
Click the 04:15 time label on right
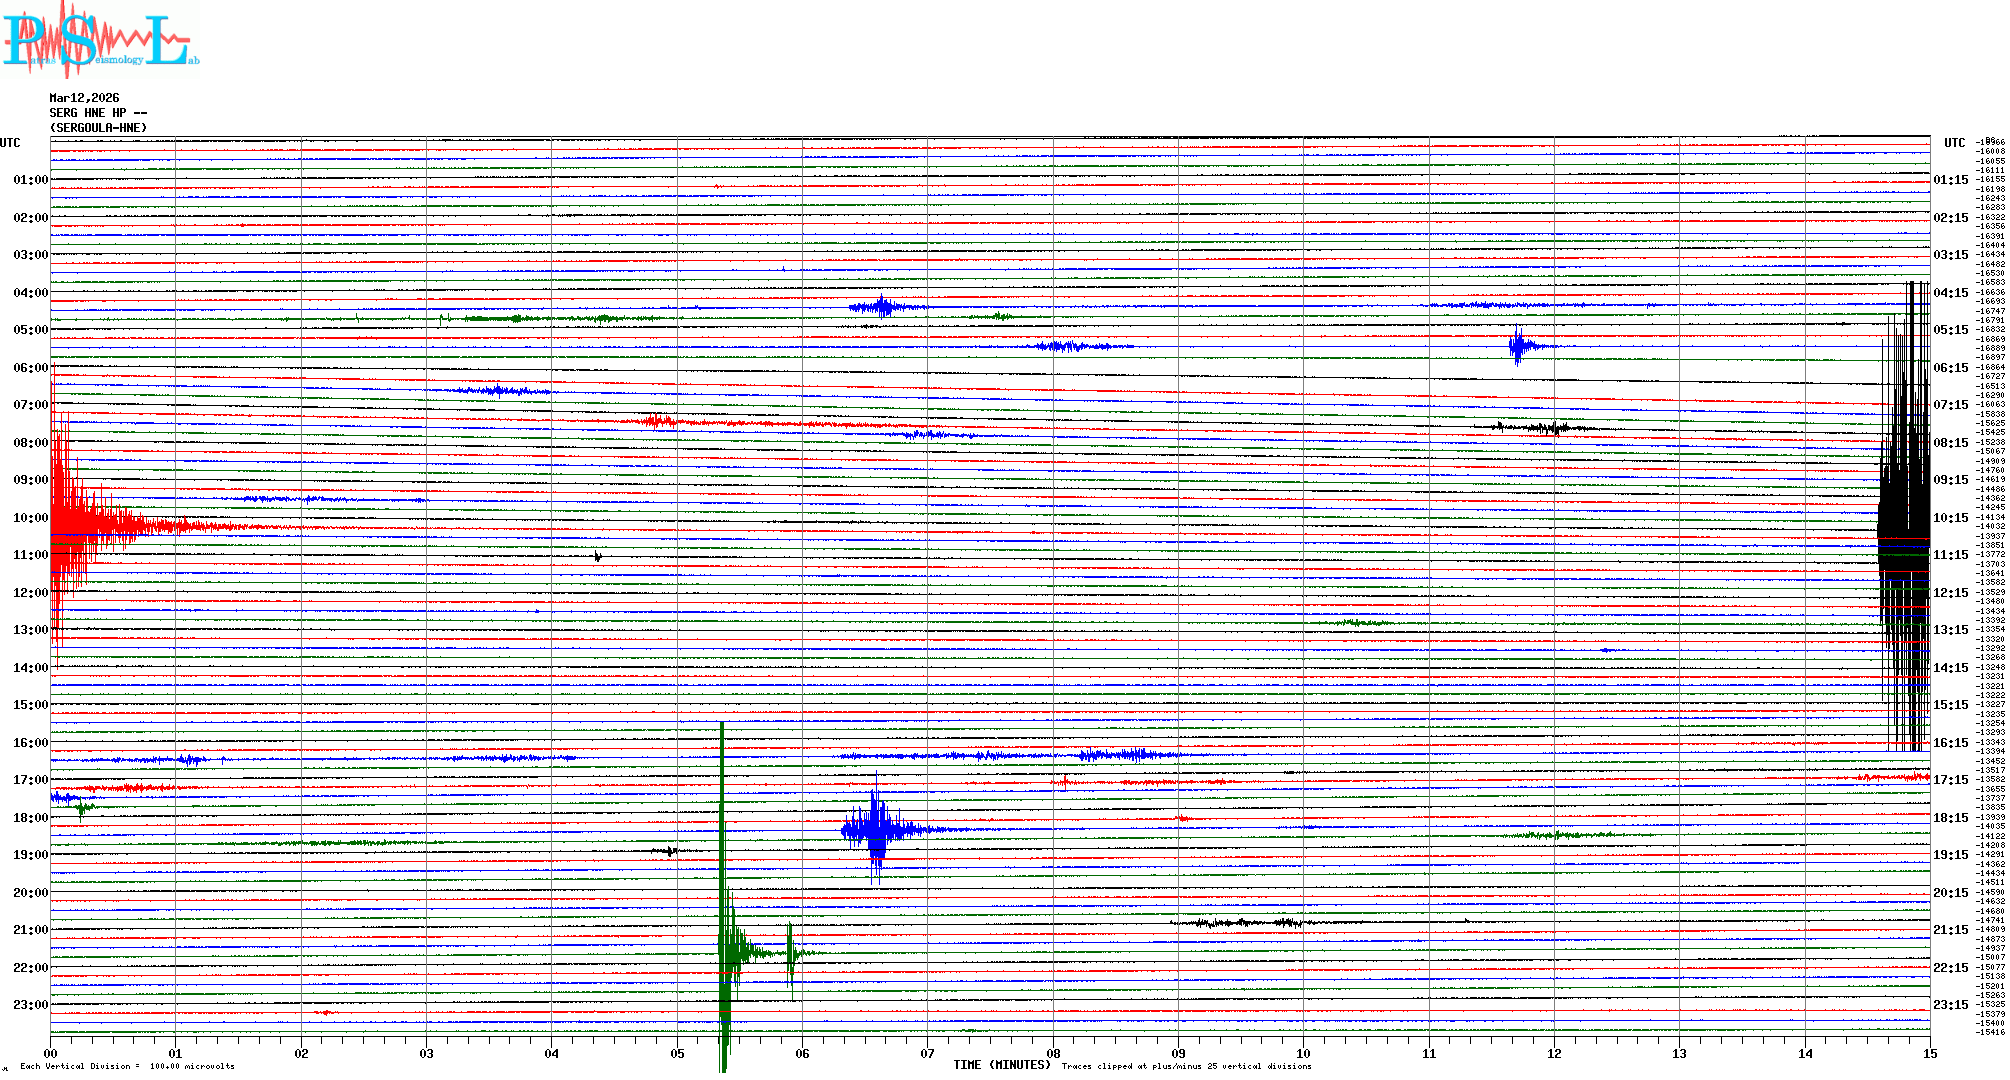pyautogui.click(x=1950, y=293)
